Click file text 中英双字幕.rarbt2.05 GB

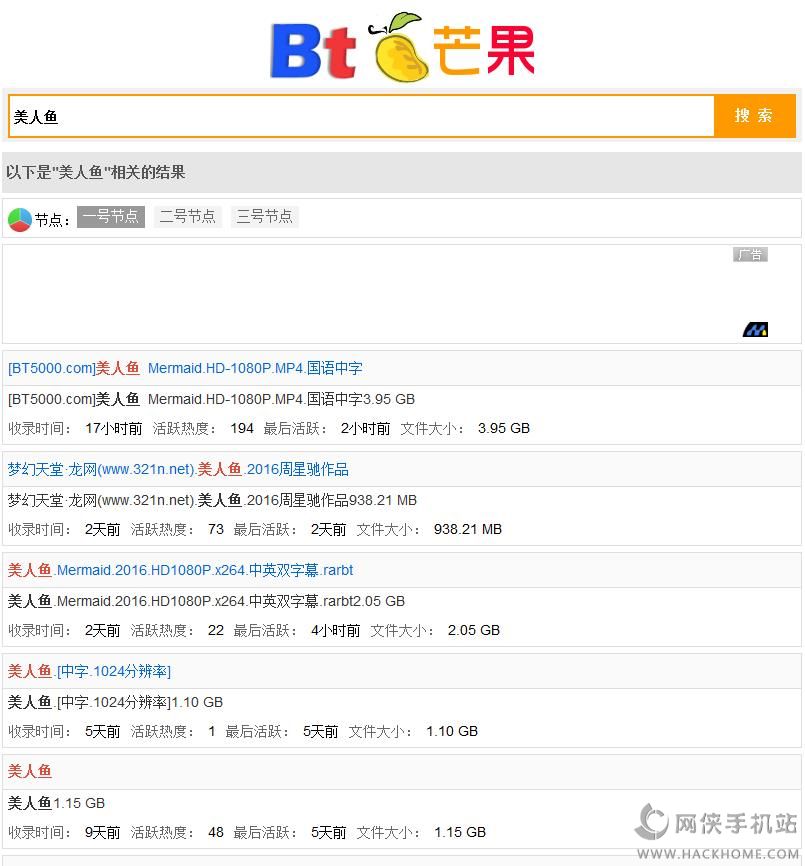tap(327, 601)
